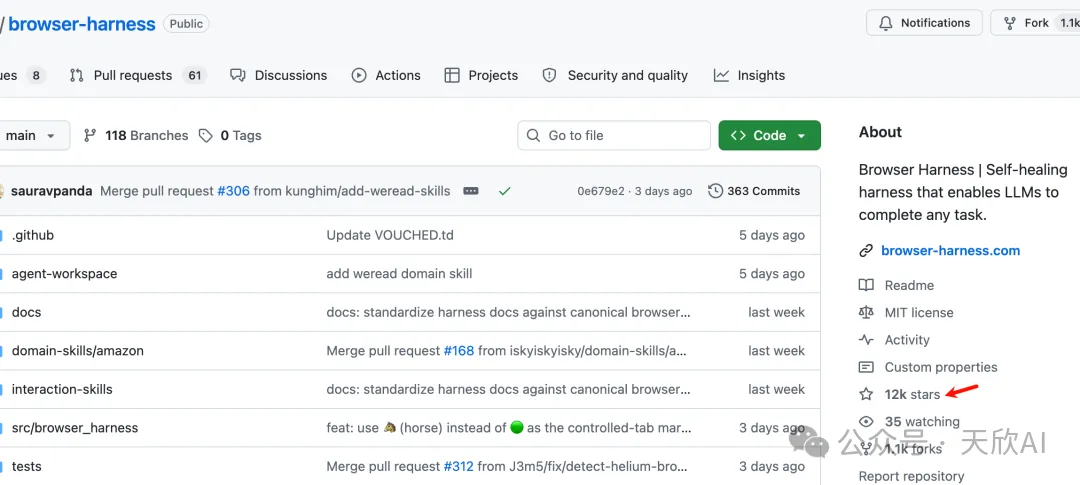
Task: Open Custom properties
Action: tap(941, 367)
